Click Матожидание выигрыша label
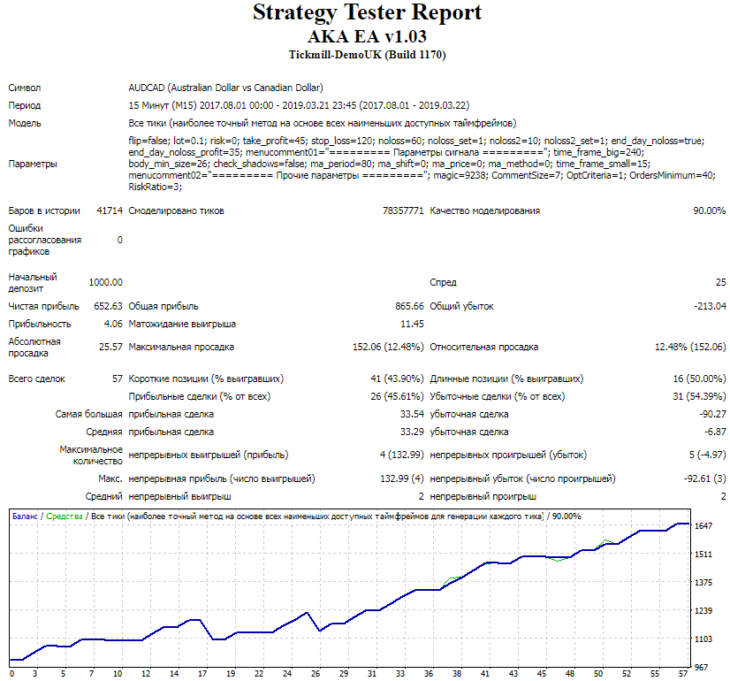Screen dimensions: 730x681 [182, 324]
